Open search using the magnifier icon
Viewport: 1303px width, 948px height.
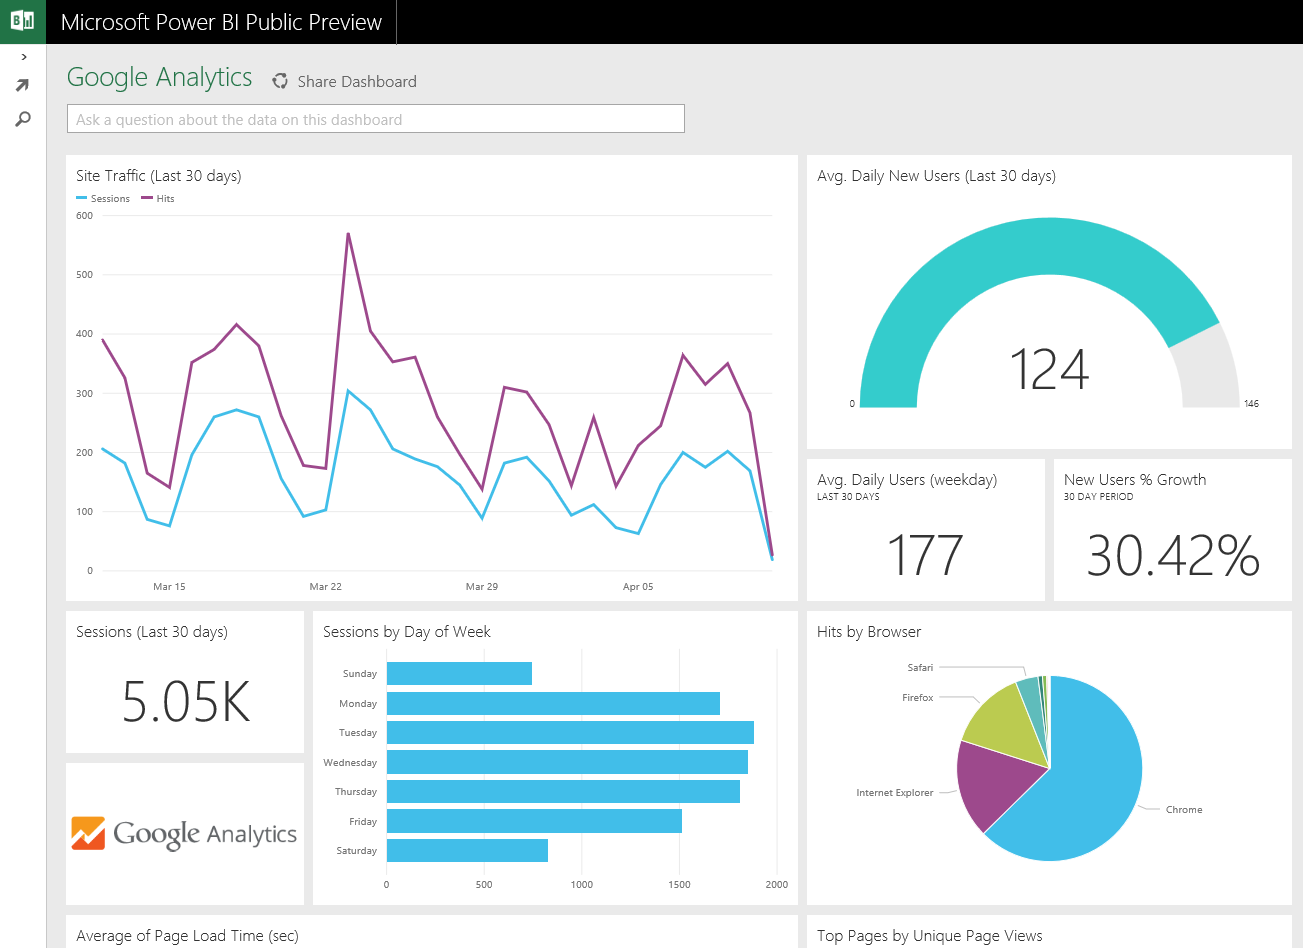coord(22,118)
